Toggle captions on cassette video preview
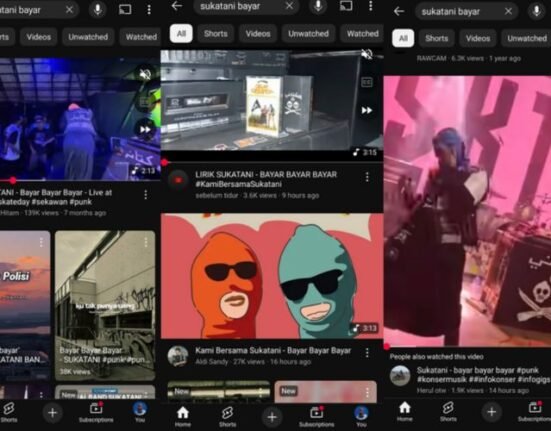The height and width of the screenshot is (431, 551). [367, 82]
